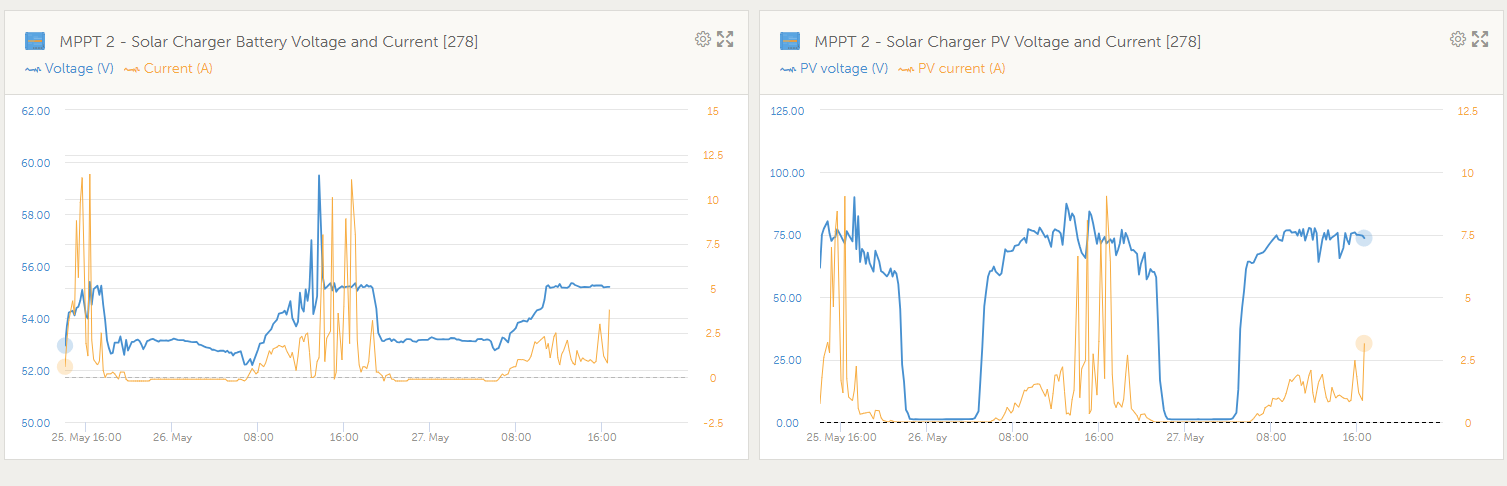Click 100.00 value on PV voltage axis
The height and width of the screenshot is (486, 1507).
[x=788, y=173]
